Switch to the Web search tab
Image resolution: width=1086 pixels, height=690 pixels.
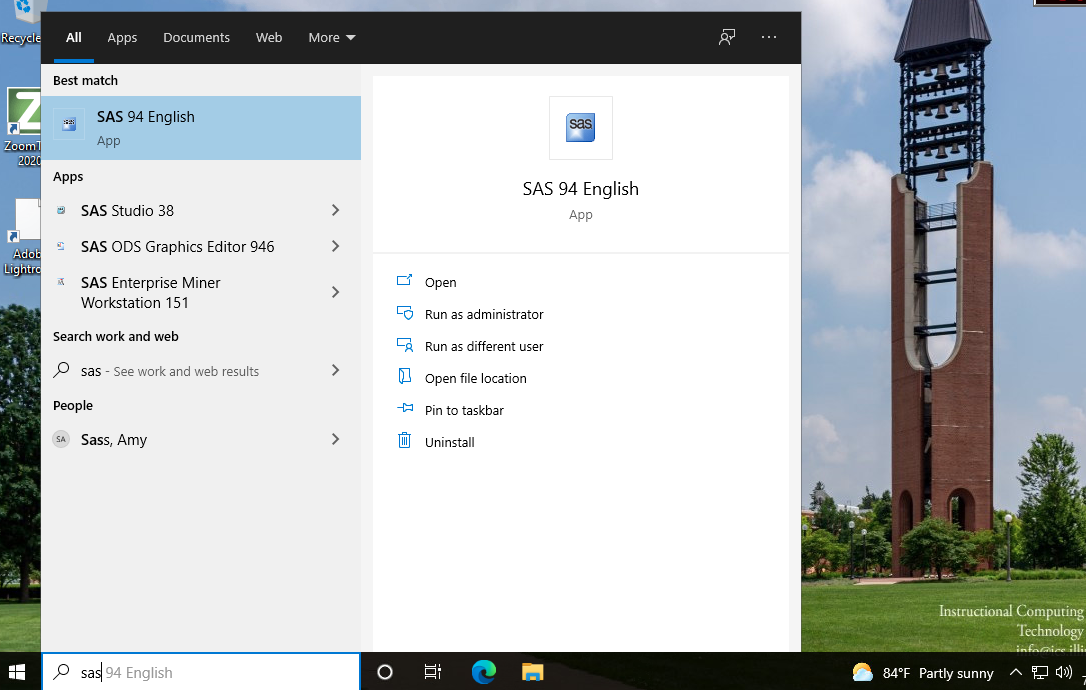coord(269,37)
